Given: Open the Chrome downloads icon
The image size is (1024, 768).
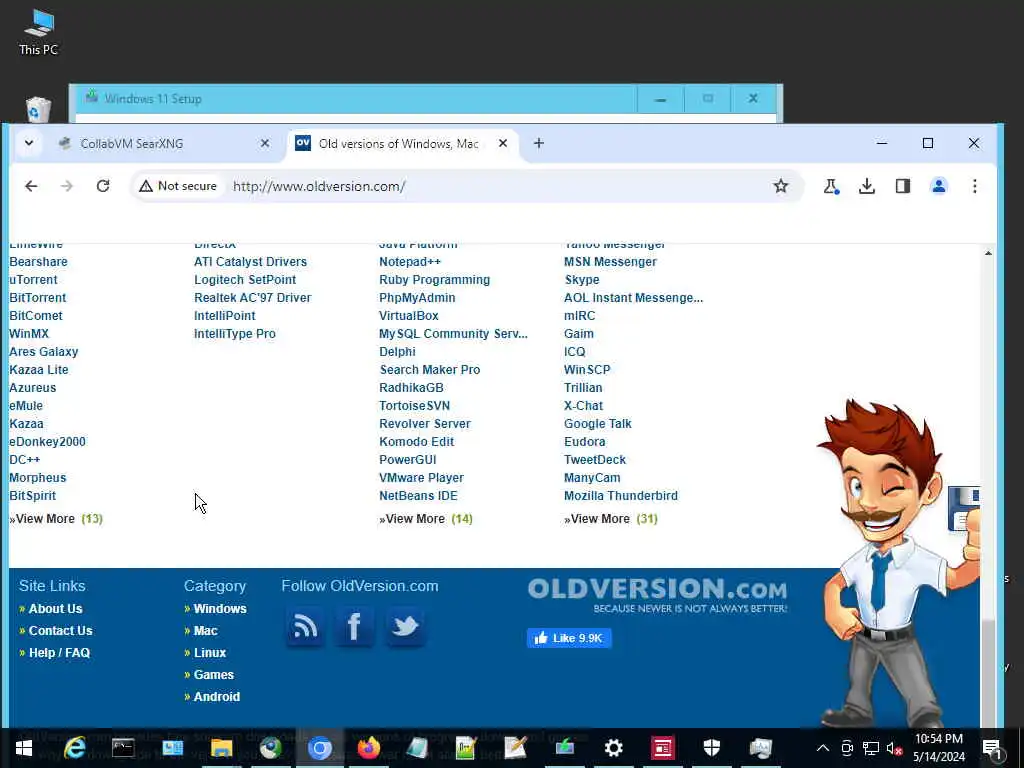Looking at the screenshot, I should pyautogui.click(x=867, y=186).
